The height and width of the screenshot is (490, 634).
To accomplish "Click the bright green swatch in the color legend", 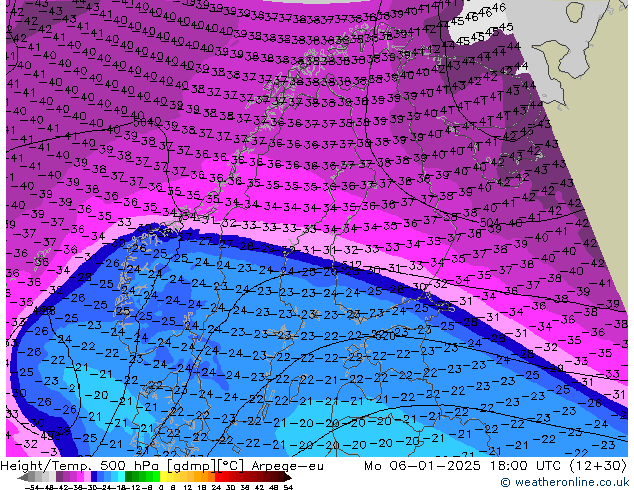I will pos(156,476).
